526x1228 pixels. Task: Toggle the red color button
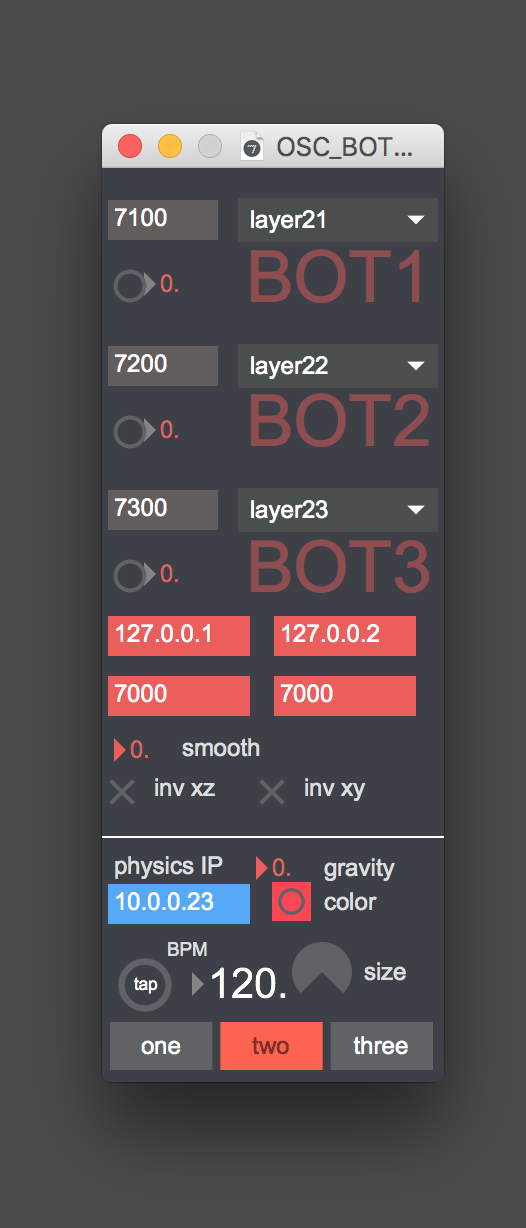point(292,902)
